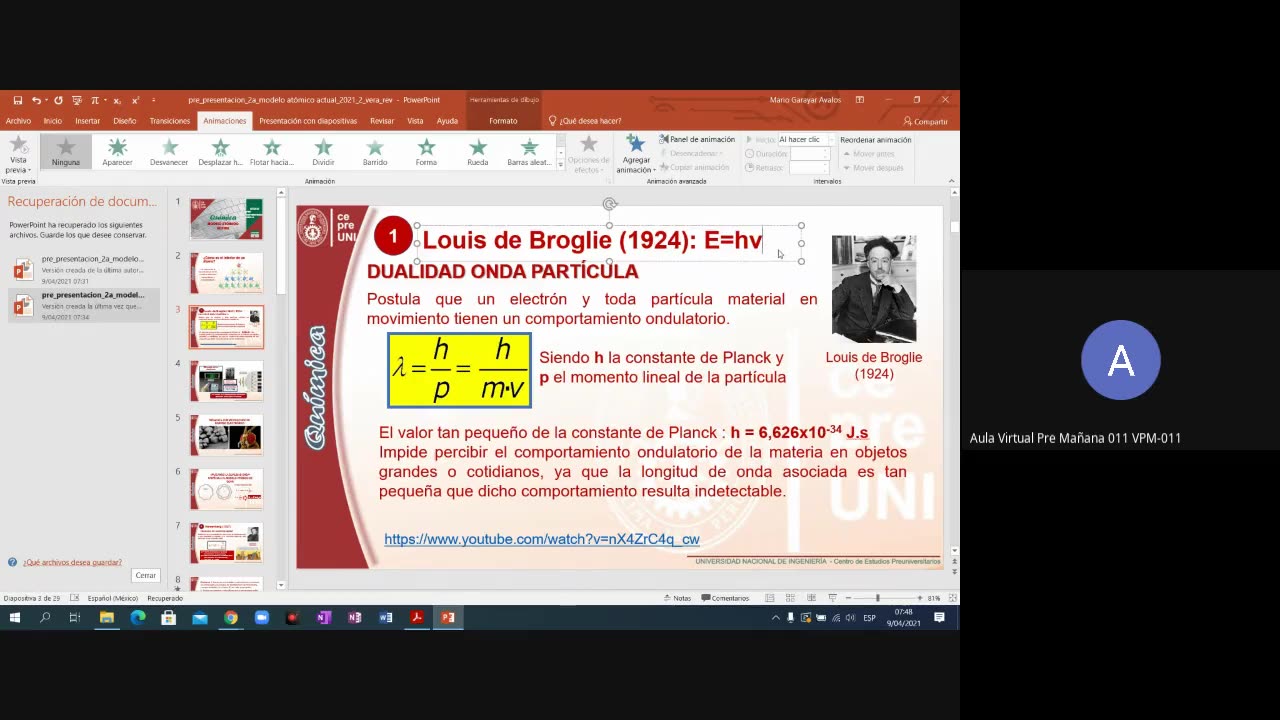Select slide 5 thumbnail
1280x720 pixels.
point(227,435)
